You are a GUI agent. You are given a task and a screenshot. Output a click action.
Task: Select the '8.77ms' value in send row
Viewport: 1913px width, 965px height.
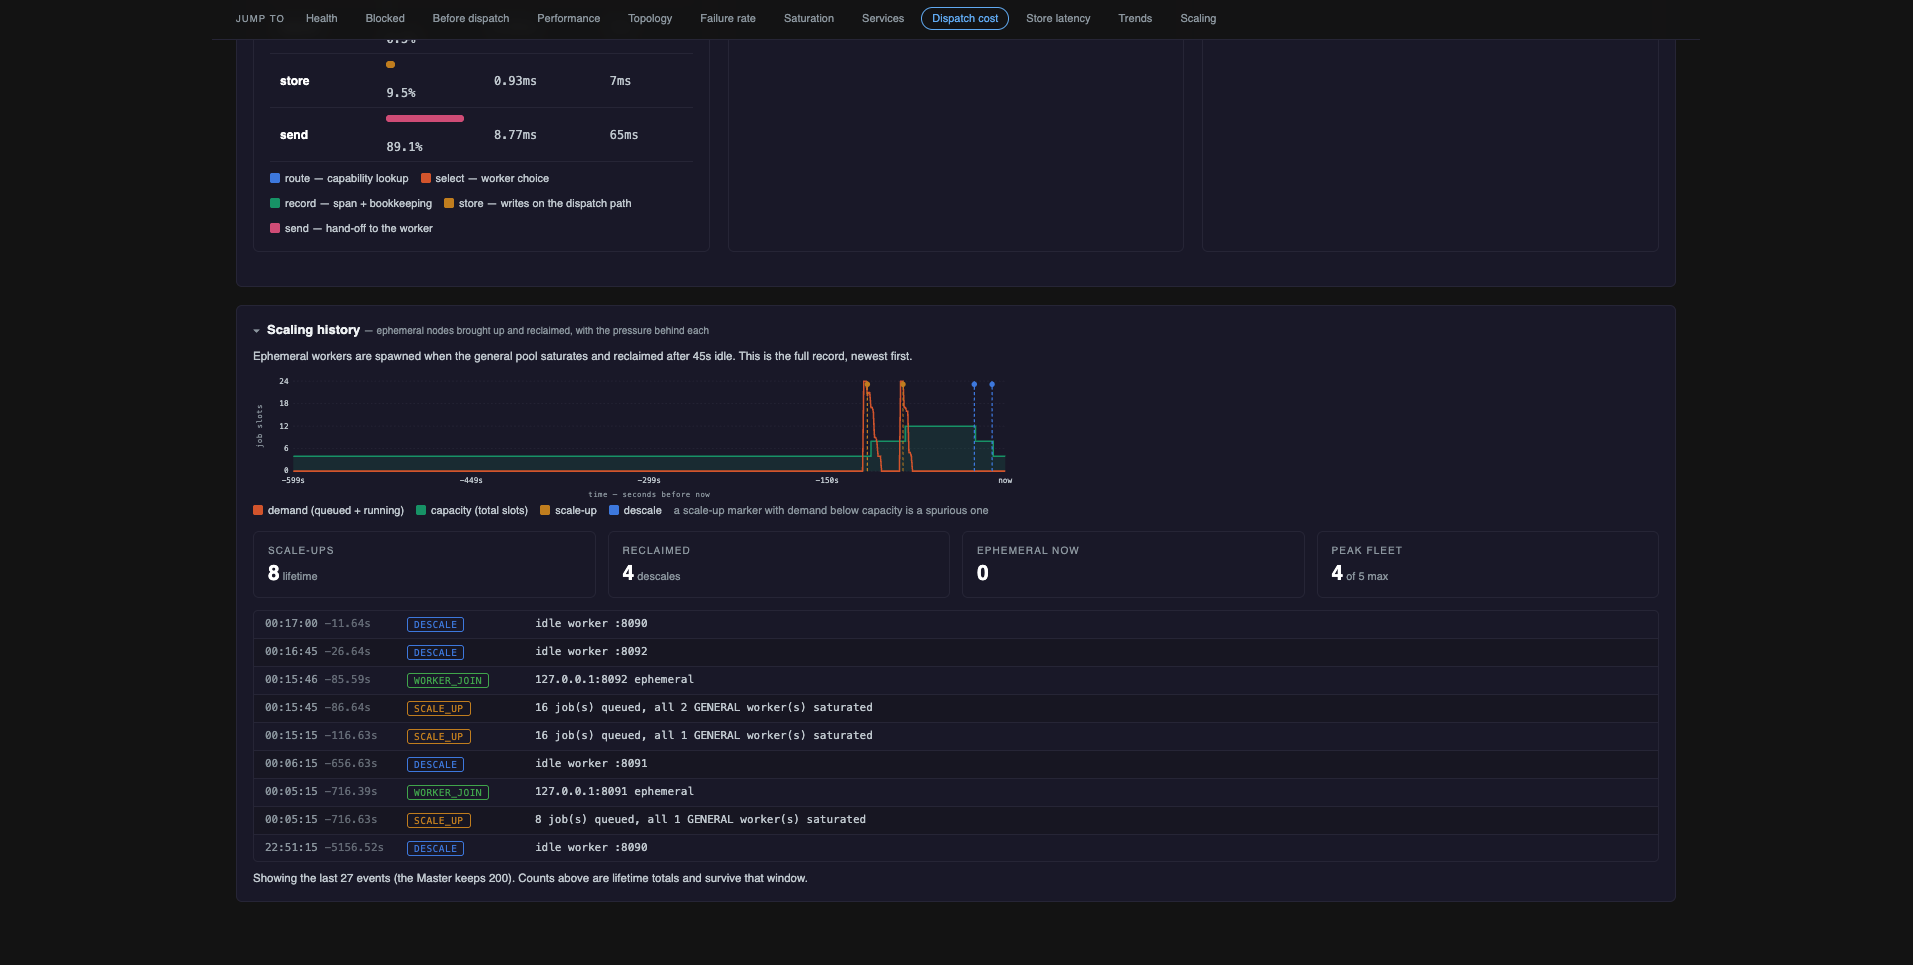515,135
